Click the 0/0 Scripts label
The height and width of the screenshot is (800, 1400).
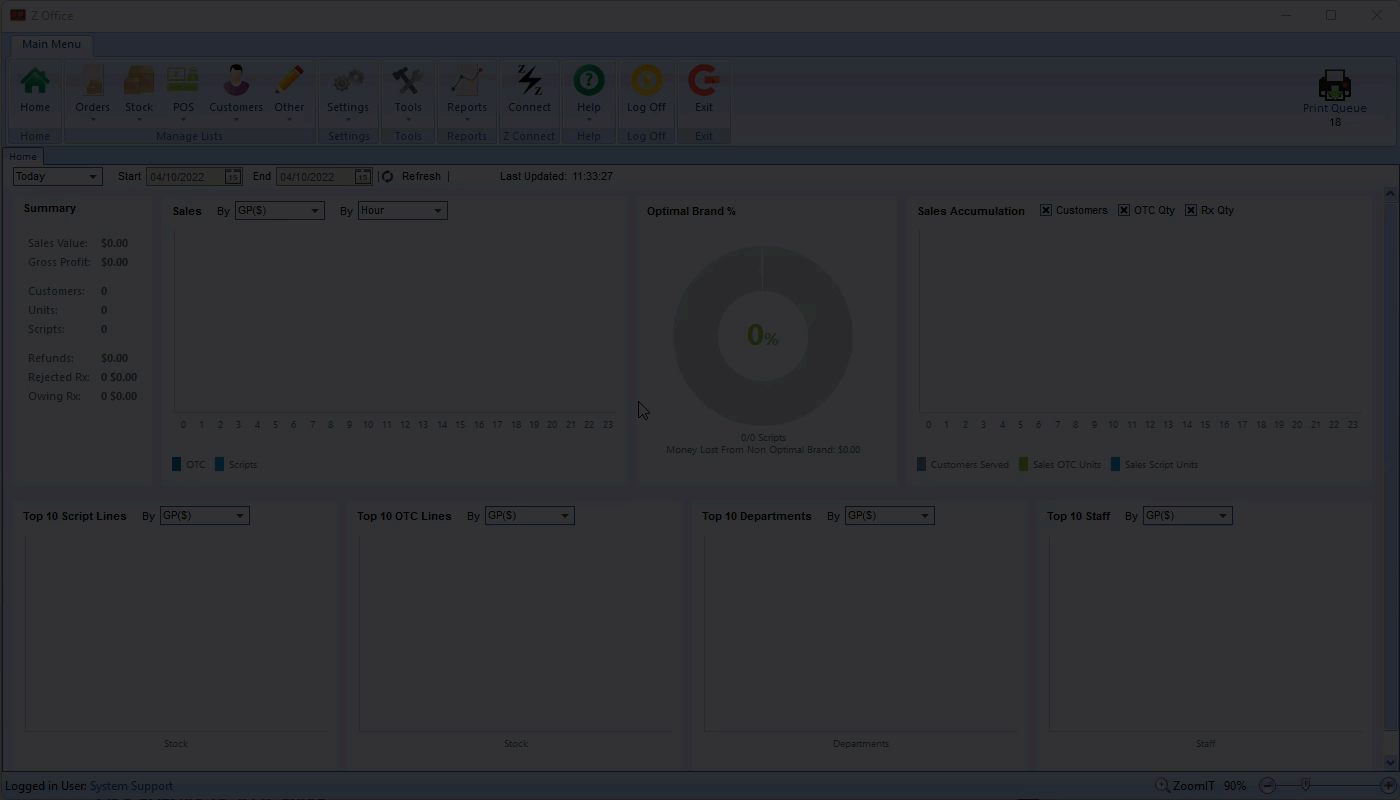pyautogui.click(x=763, y=438)
